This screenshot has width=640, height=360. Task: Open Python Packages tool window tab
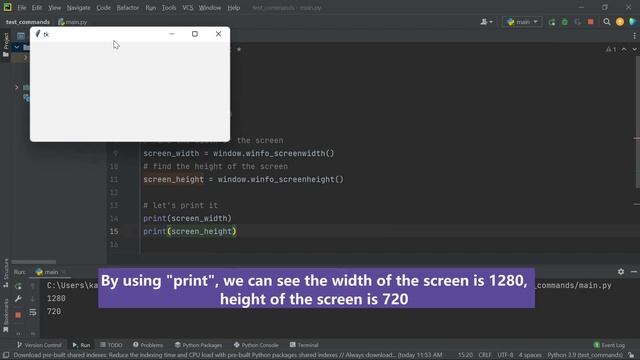[x=198, y=345]
